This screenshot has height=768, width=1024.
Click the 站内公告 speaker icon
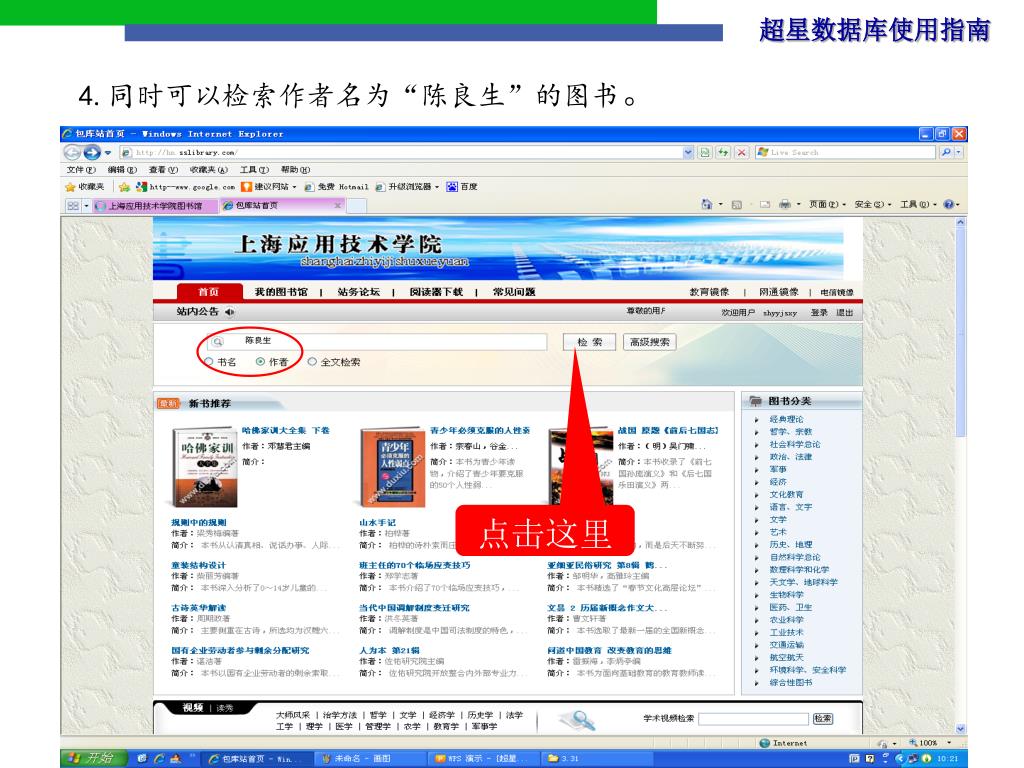pos(229,312)
